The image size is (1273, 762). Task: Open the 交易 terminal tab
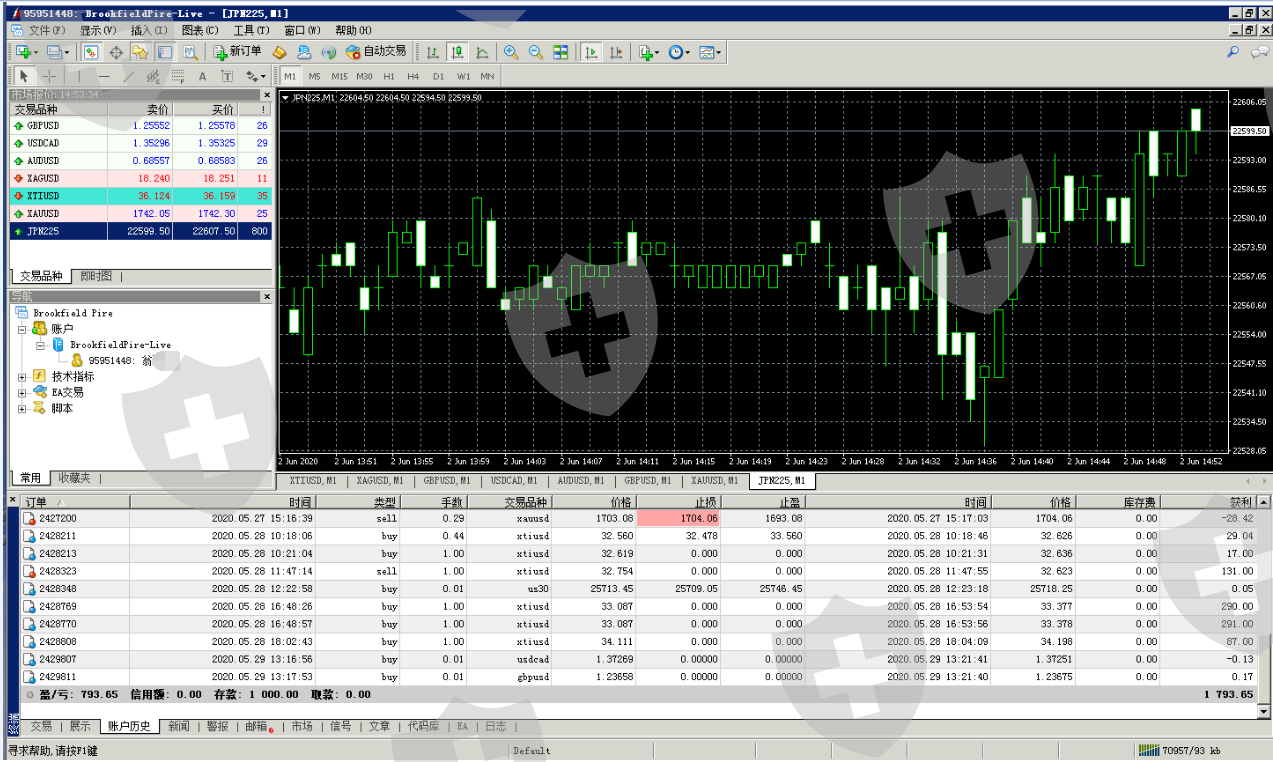point(40,726)
